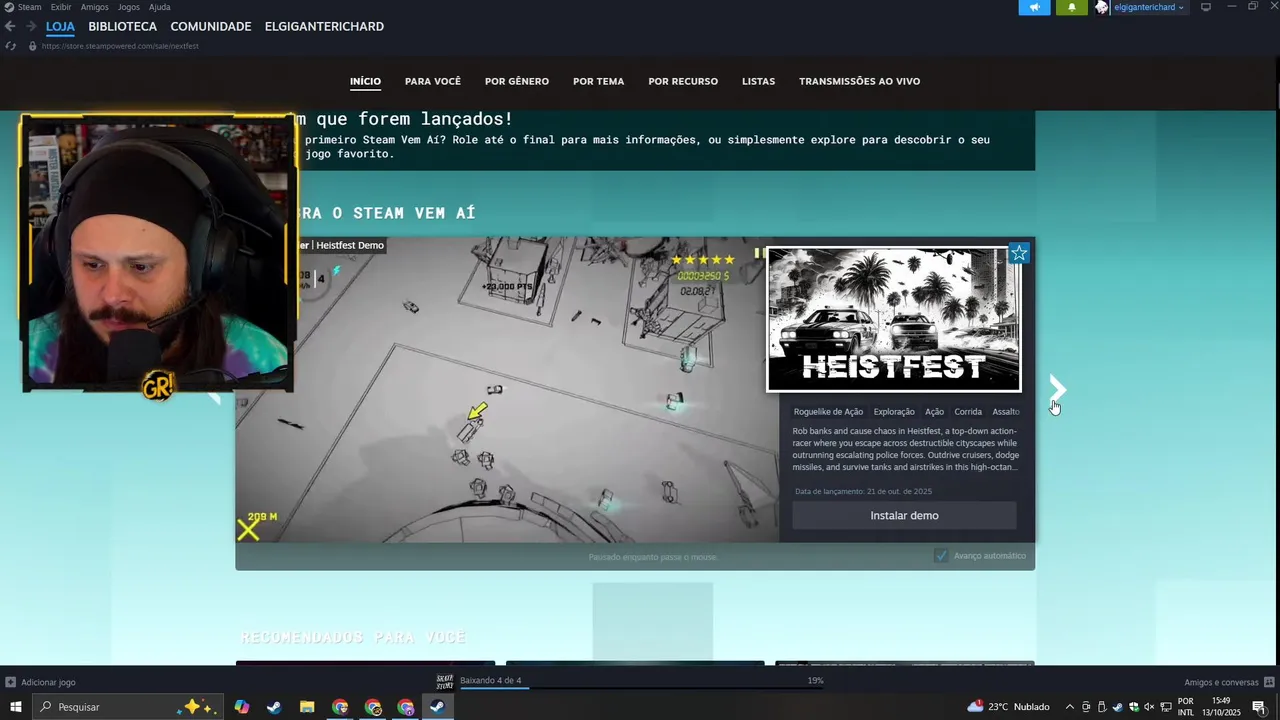Click the elgiganterichard profile avatar
The image size is (1280, 720).
(x=1102, y=7)
